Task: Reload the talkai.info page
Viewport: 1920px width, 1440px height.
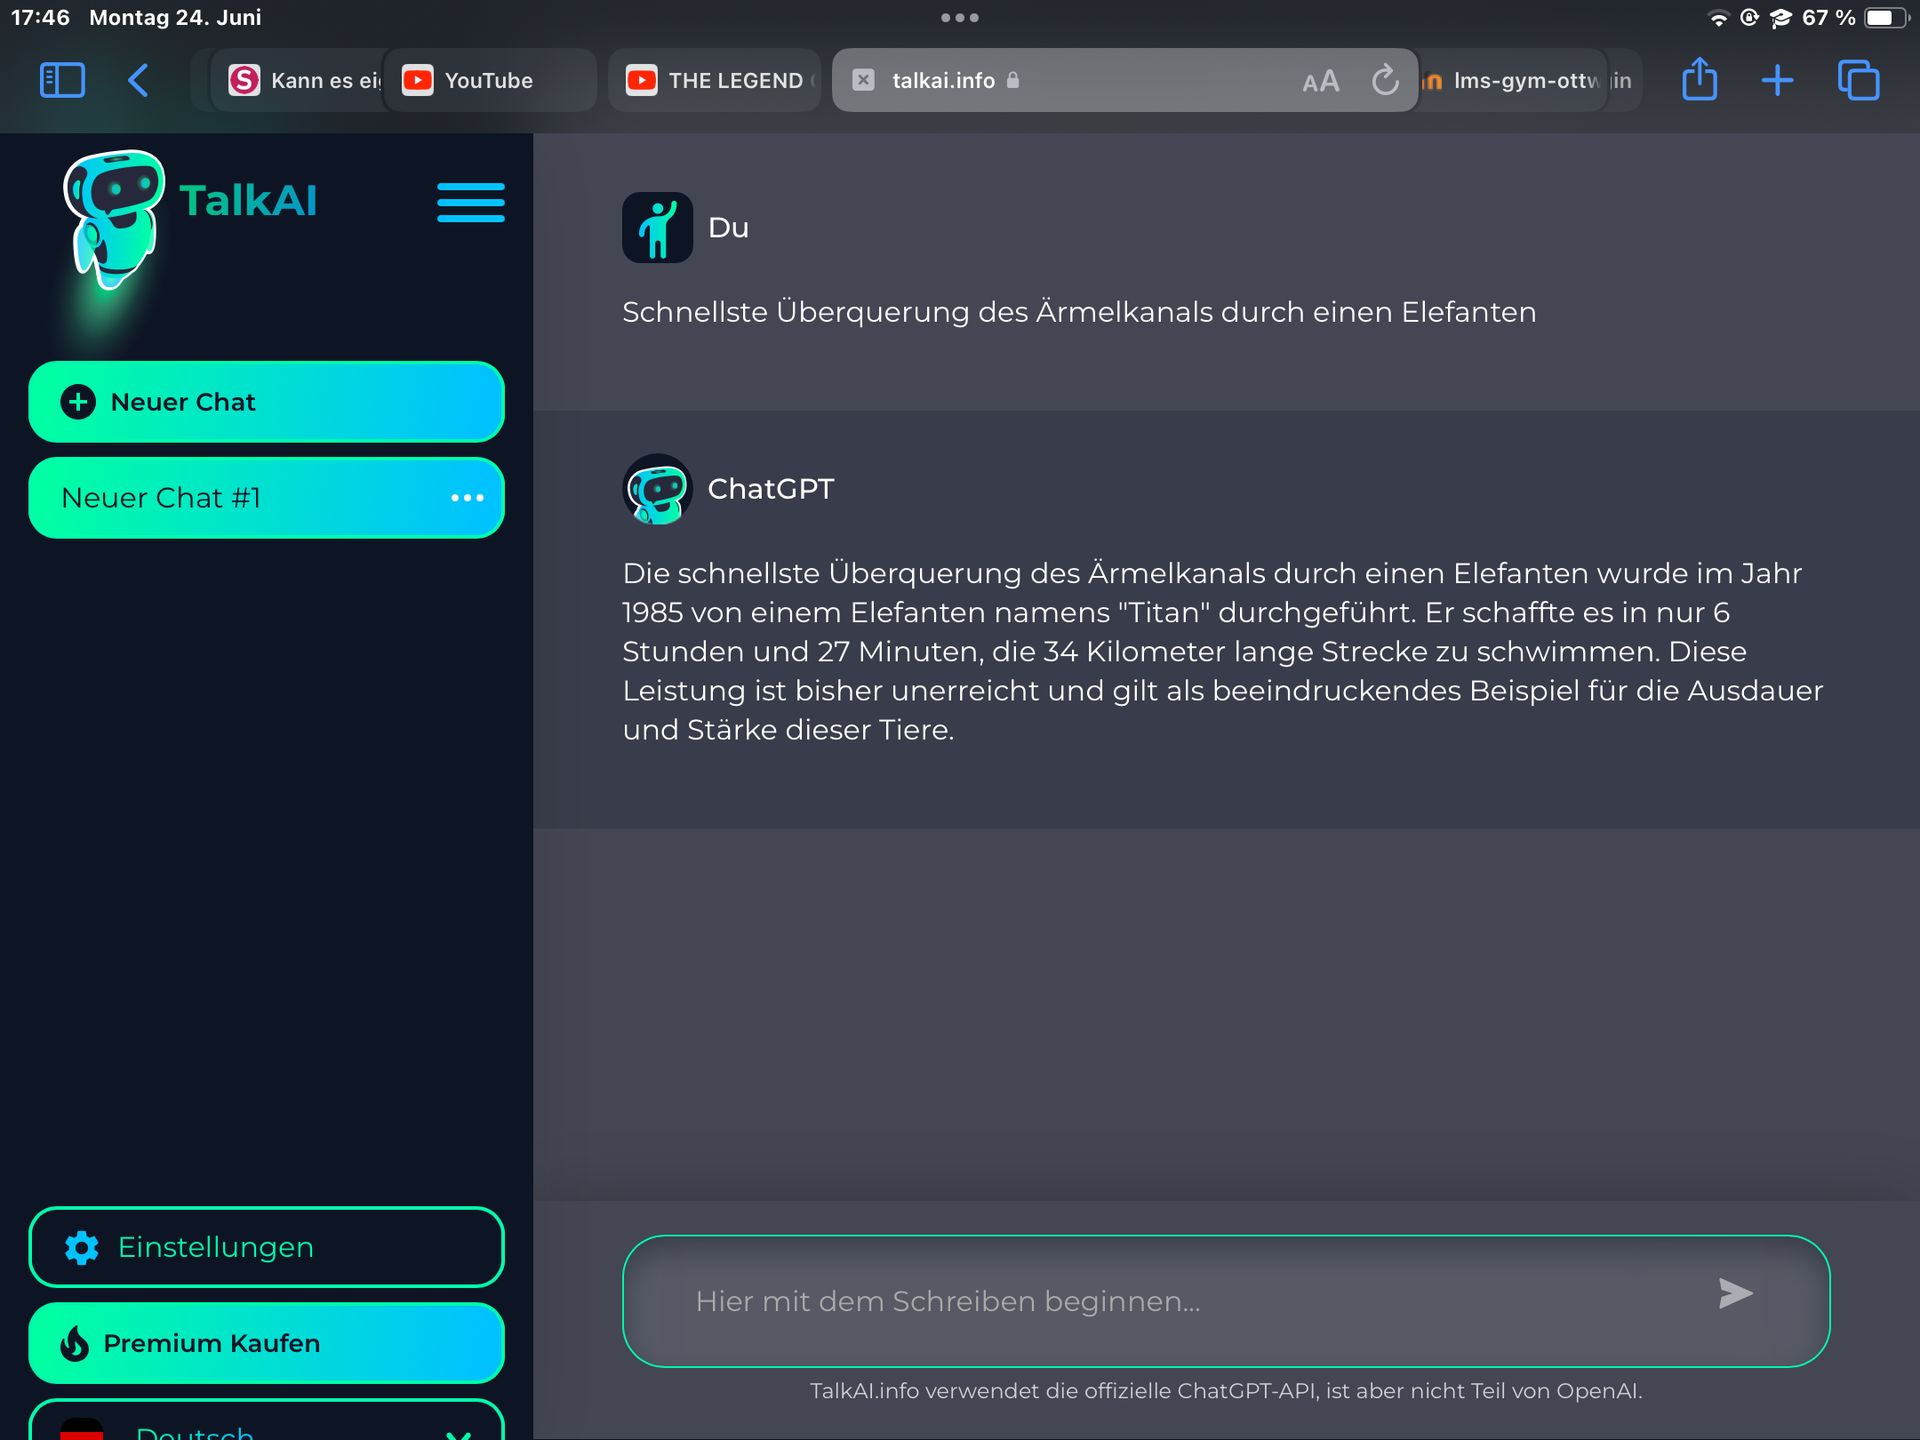Action: (x=1384, y=80)
